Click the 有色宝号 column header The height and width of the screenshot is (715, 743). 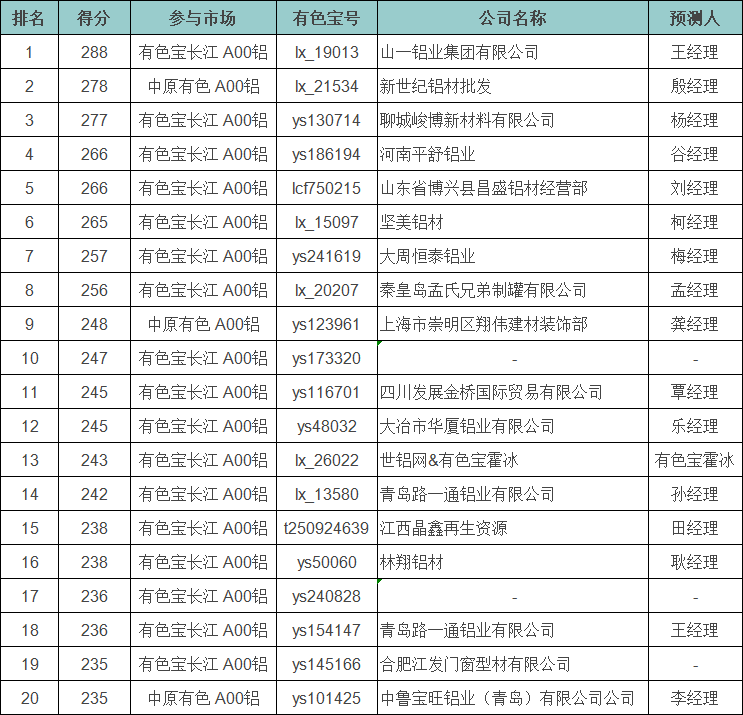(326, 18)
